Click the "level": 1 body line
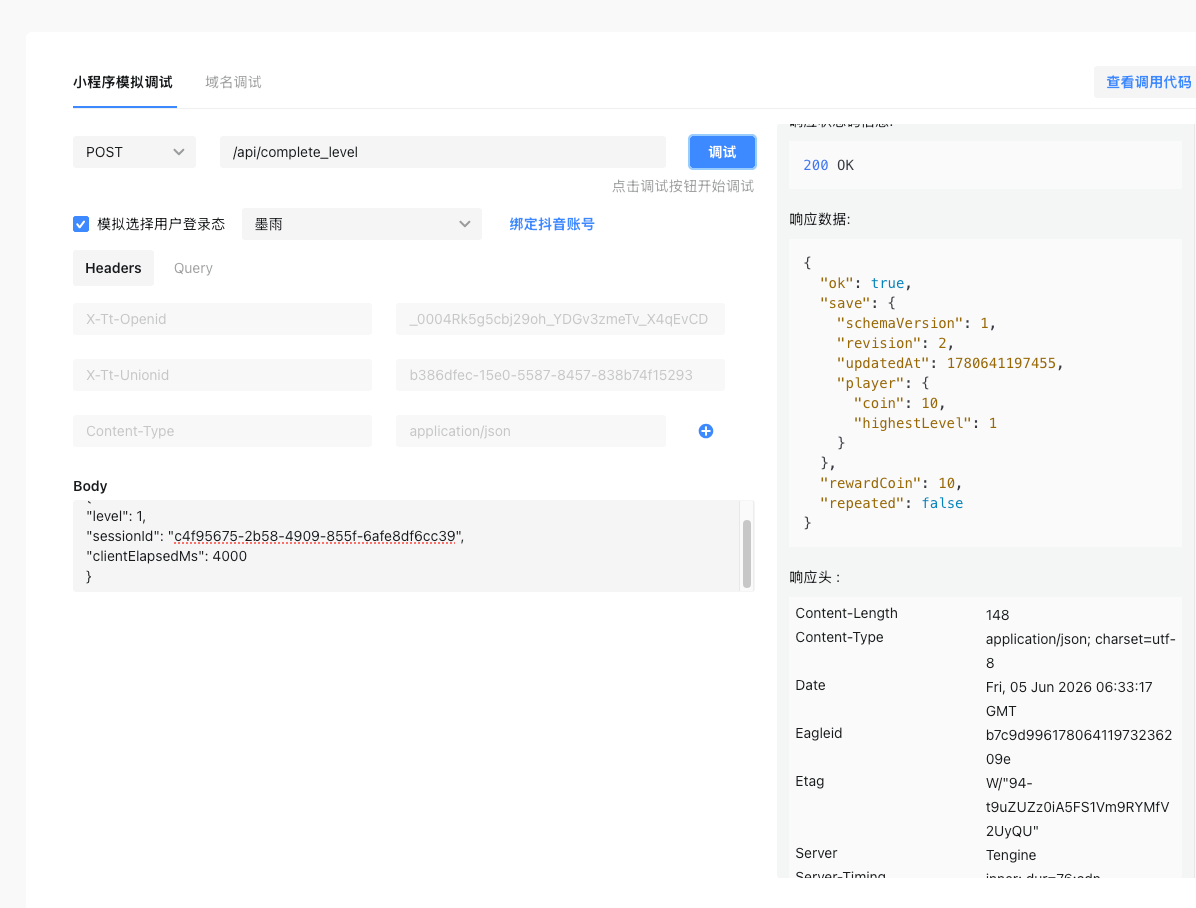This screenshot has height=908, width=1196. tap(116, 517)
